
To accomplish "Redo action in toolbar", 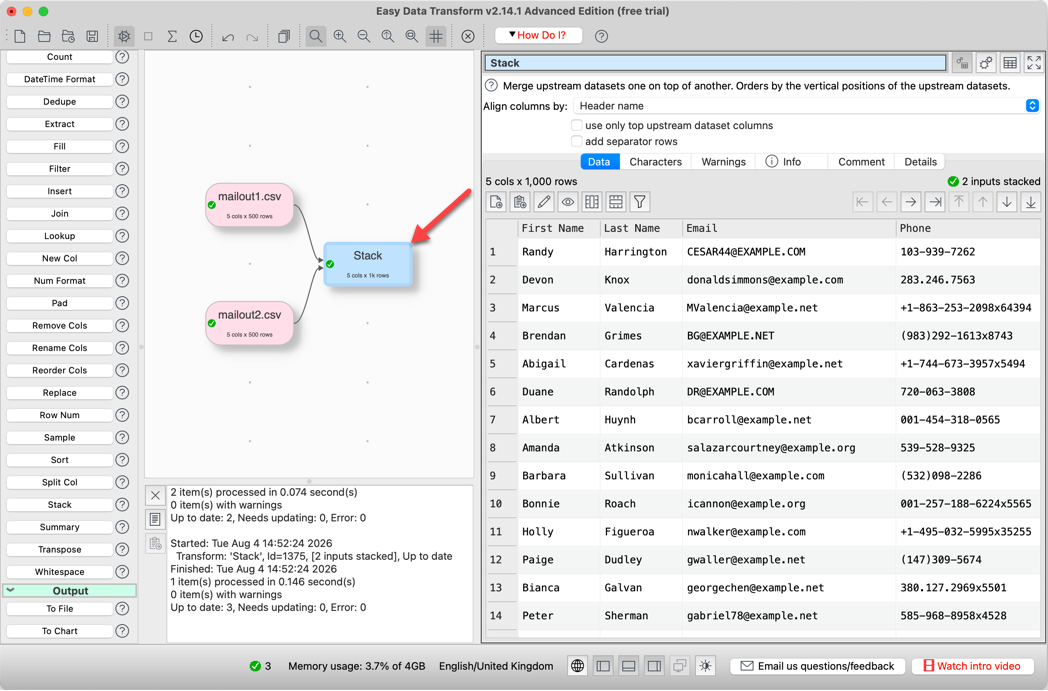I will (252, 36).
